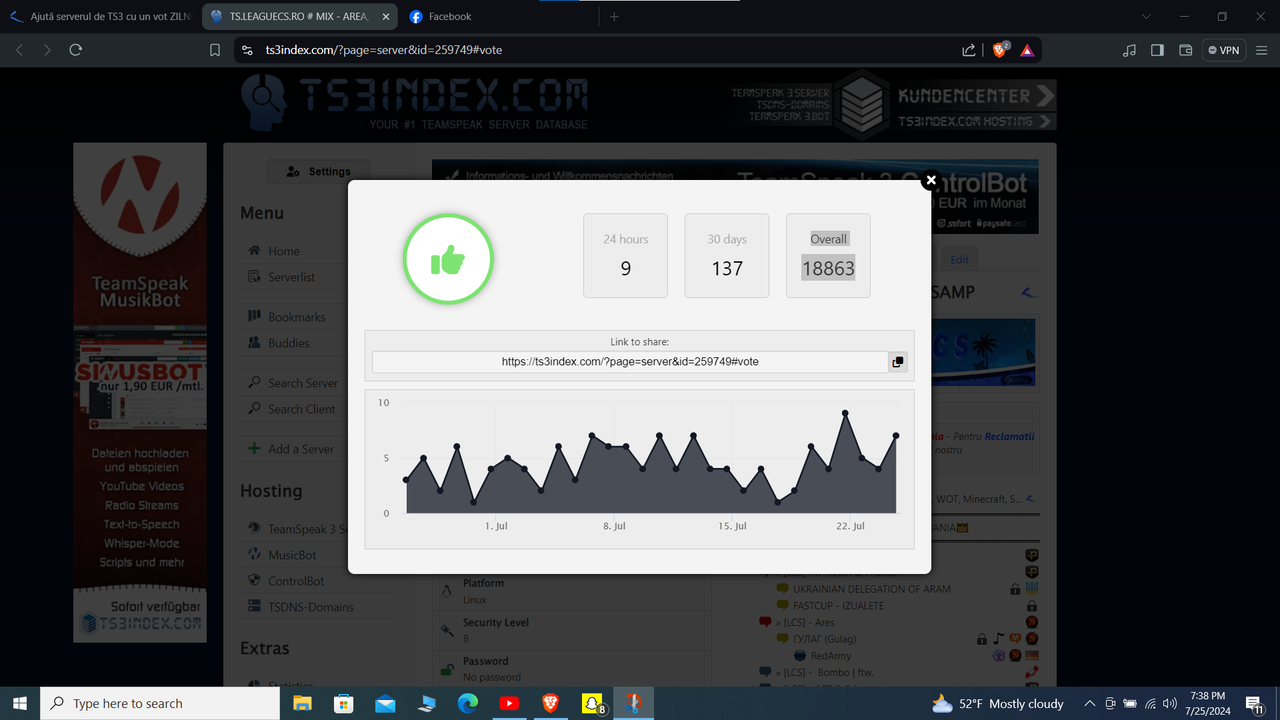
Task: Click the highest chart data point of 9
Action: [x=845, y=413]
